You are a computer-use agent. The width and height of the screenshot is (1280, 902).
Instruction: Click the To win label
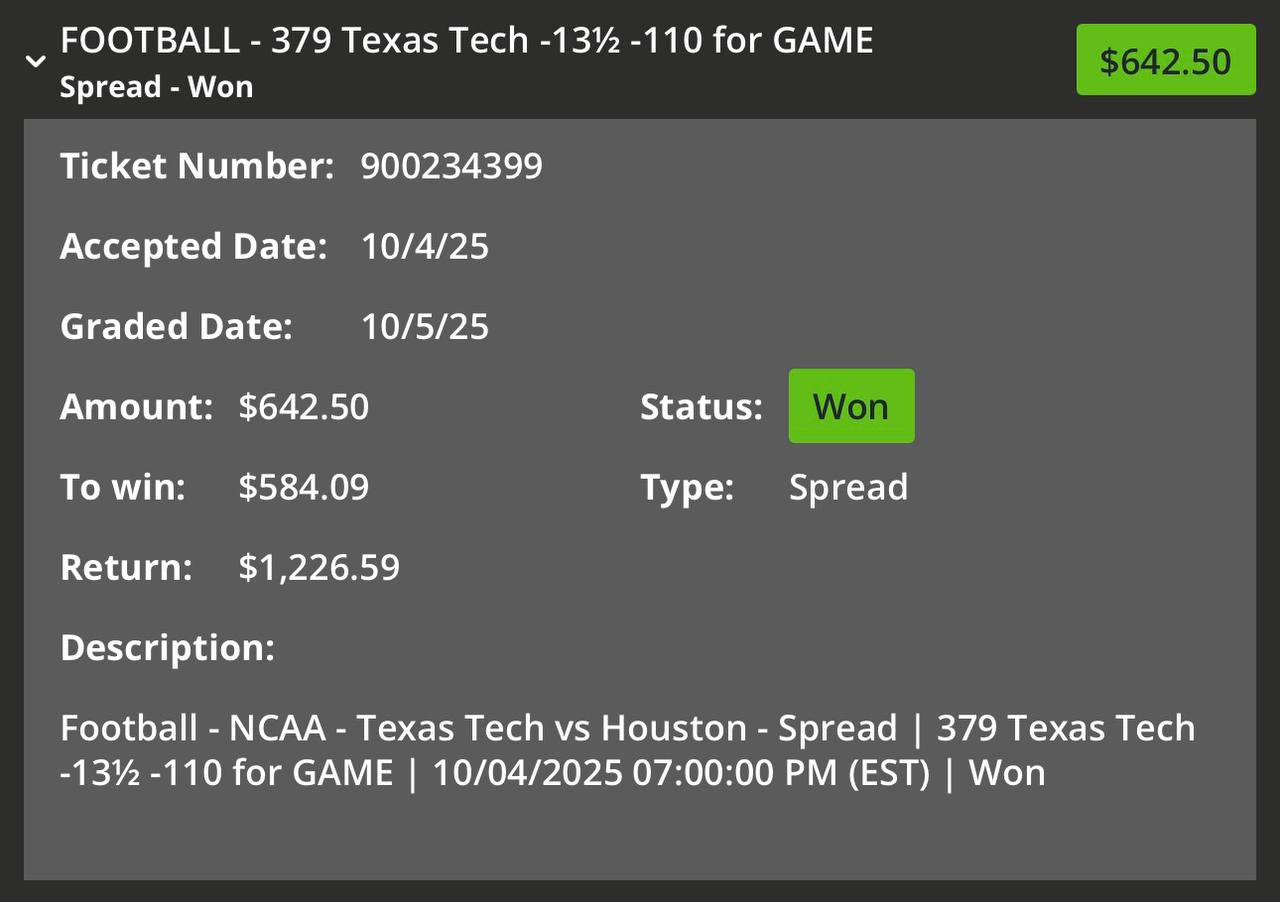point(123,487)
